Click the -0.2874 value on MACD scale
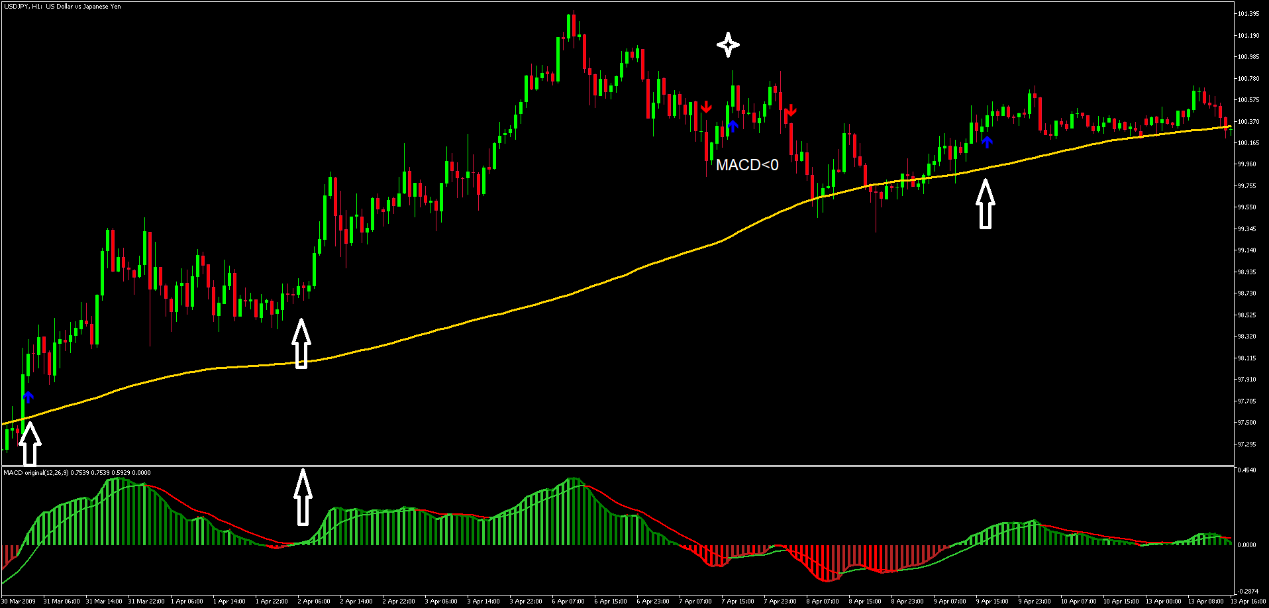The image size is (1269, 608). pyautogui.click(x=1247, y=591)
